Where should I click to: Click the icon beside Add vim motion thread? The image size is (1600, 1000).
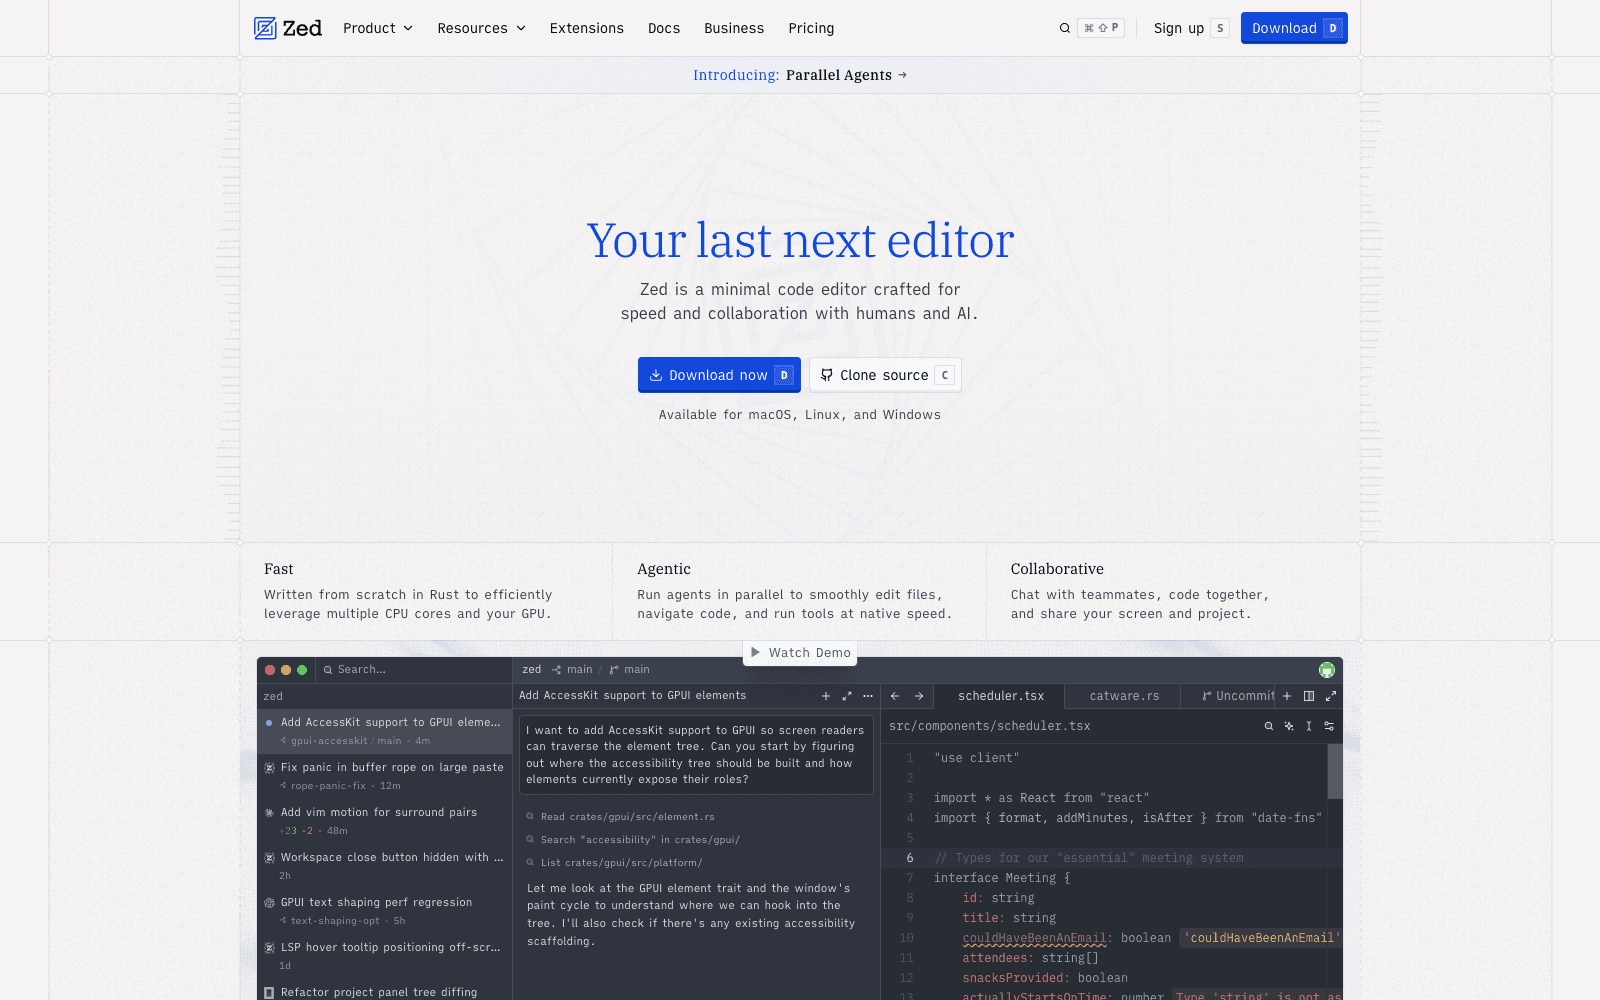point(269,813)
